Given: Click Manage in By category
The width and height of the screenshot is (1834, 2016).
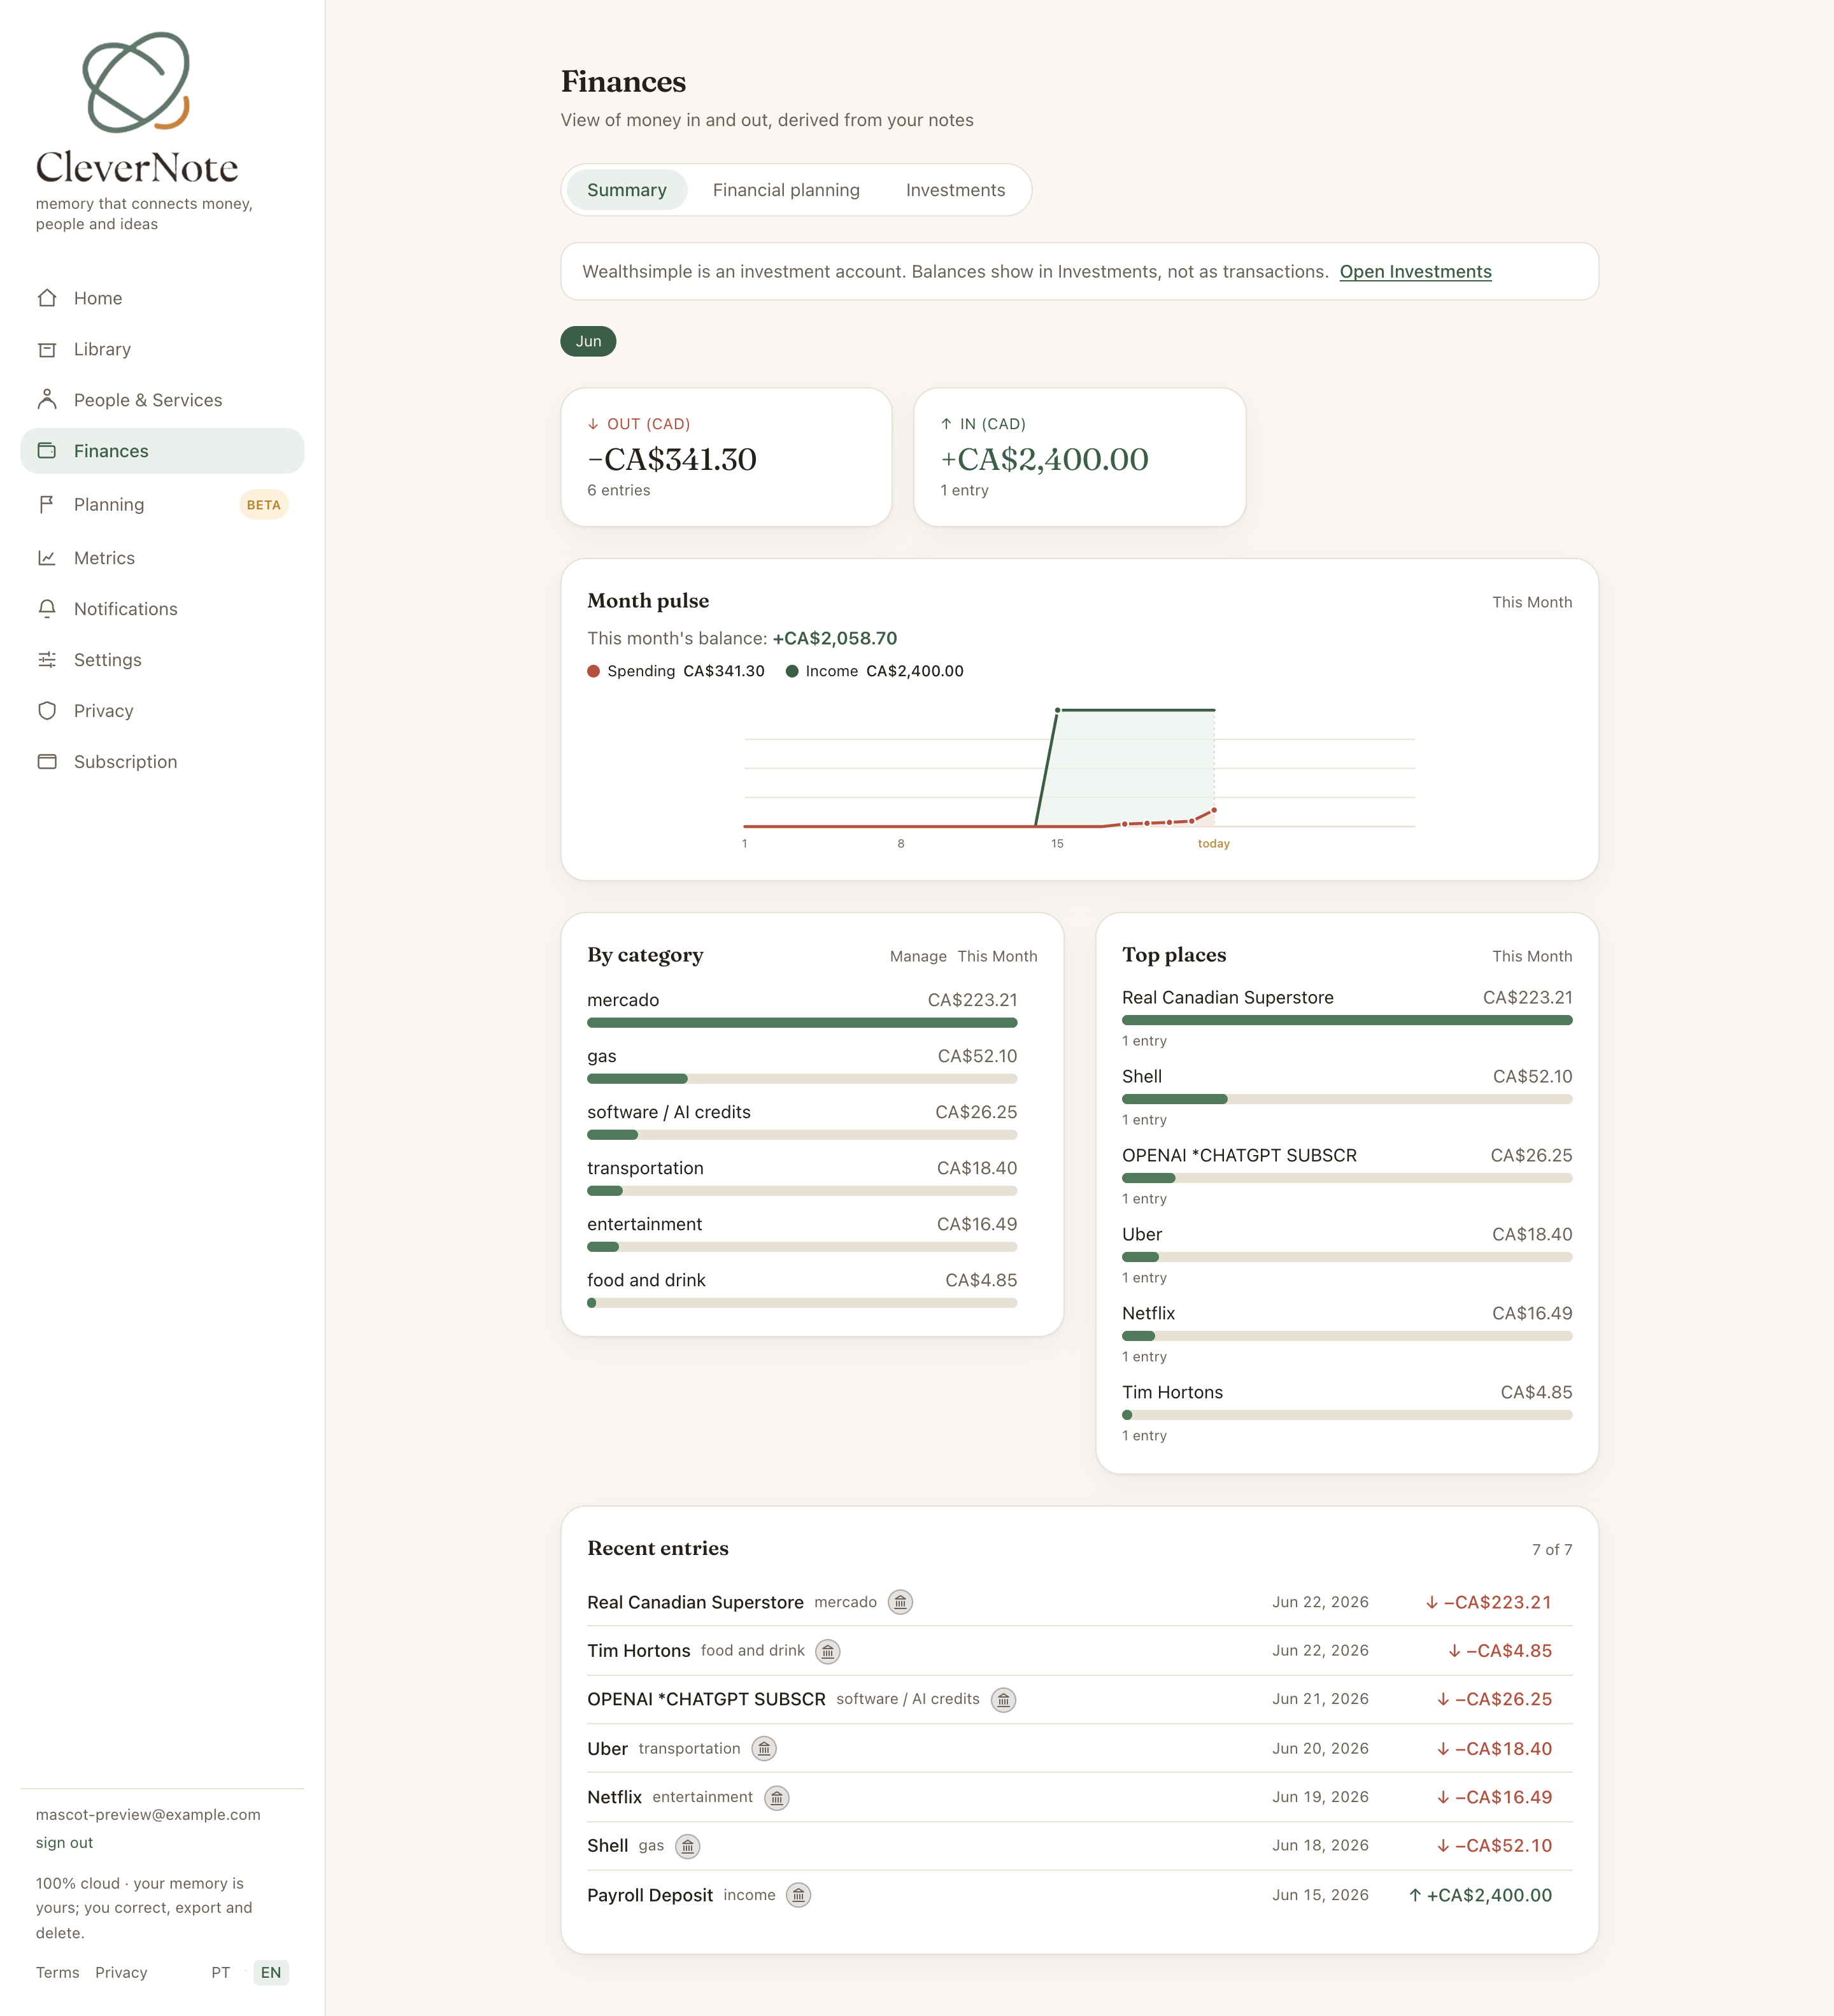Looking at the screenshot, I should coord(918,957).
